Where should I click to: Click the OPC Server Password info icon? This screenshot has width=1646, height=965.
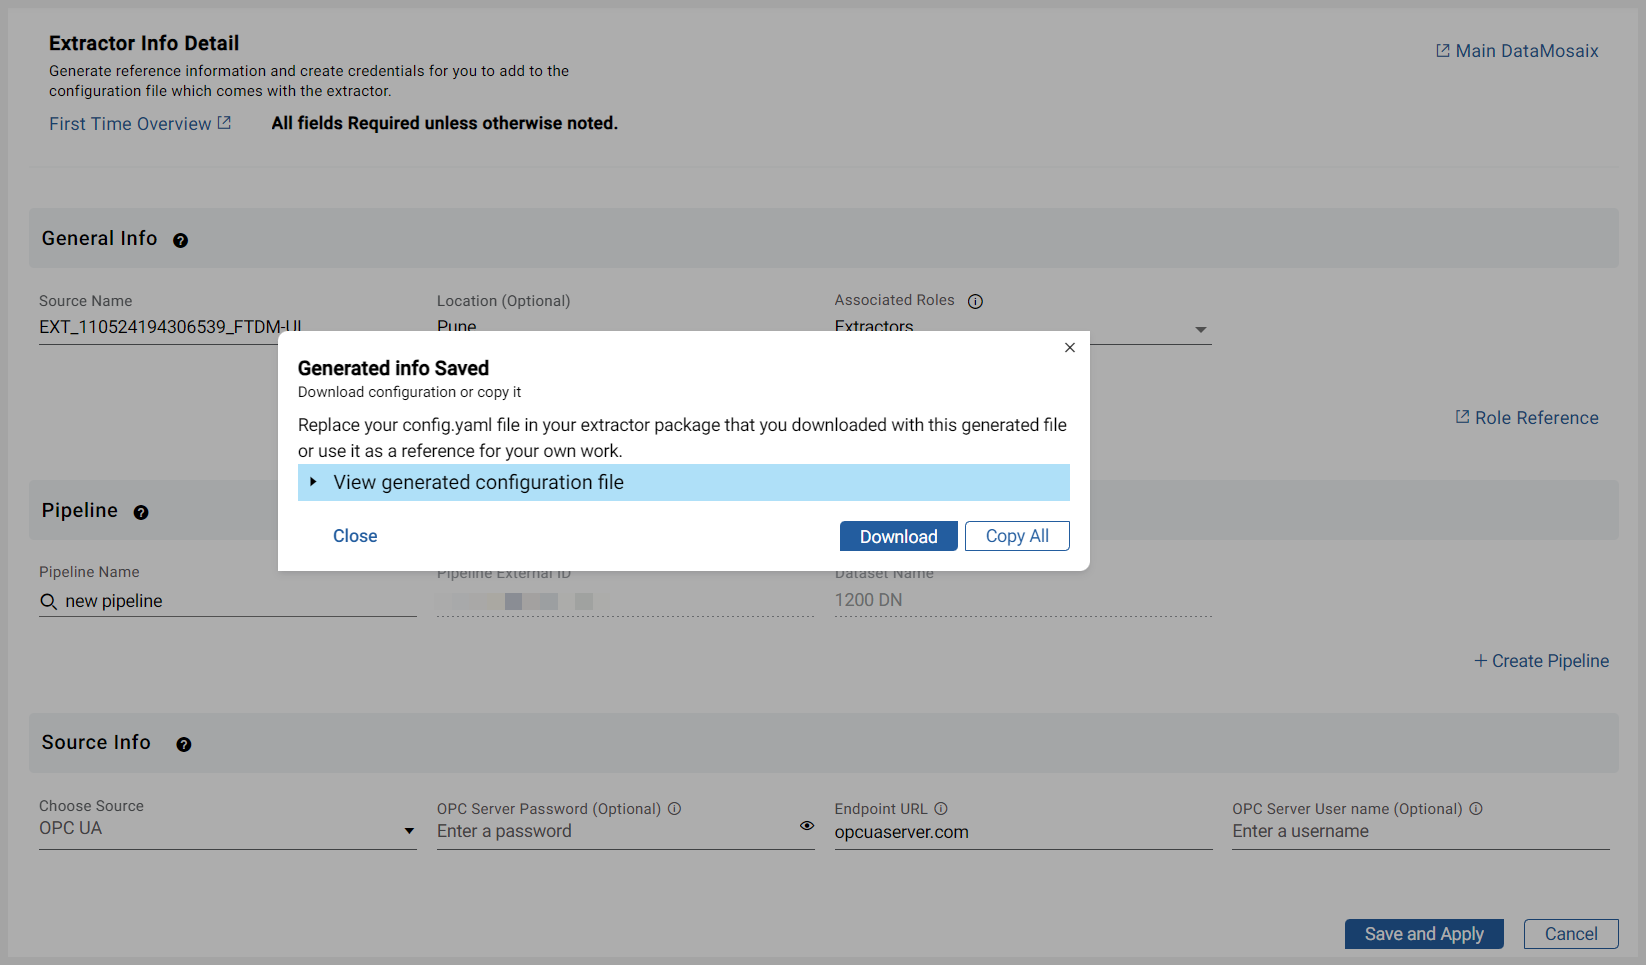pos(675,809)
